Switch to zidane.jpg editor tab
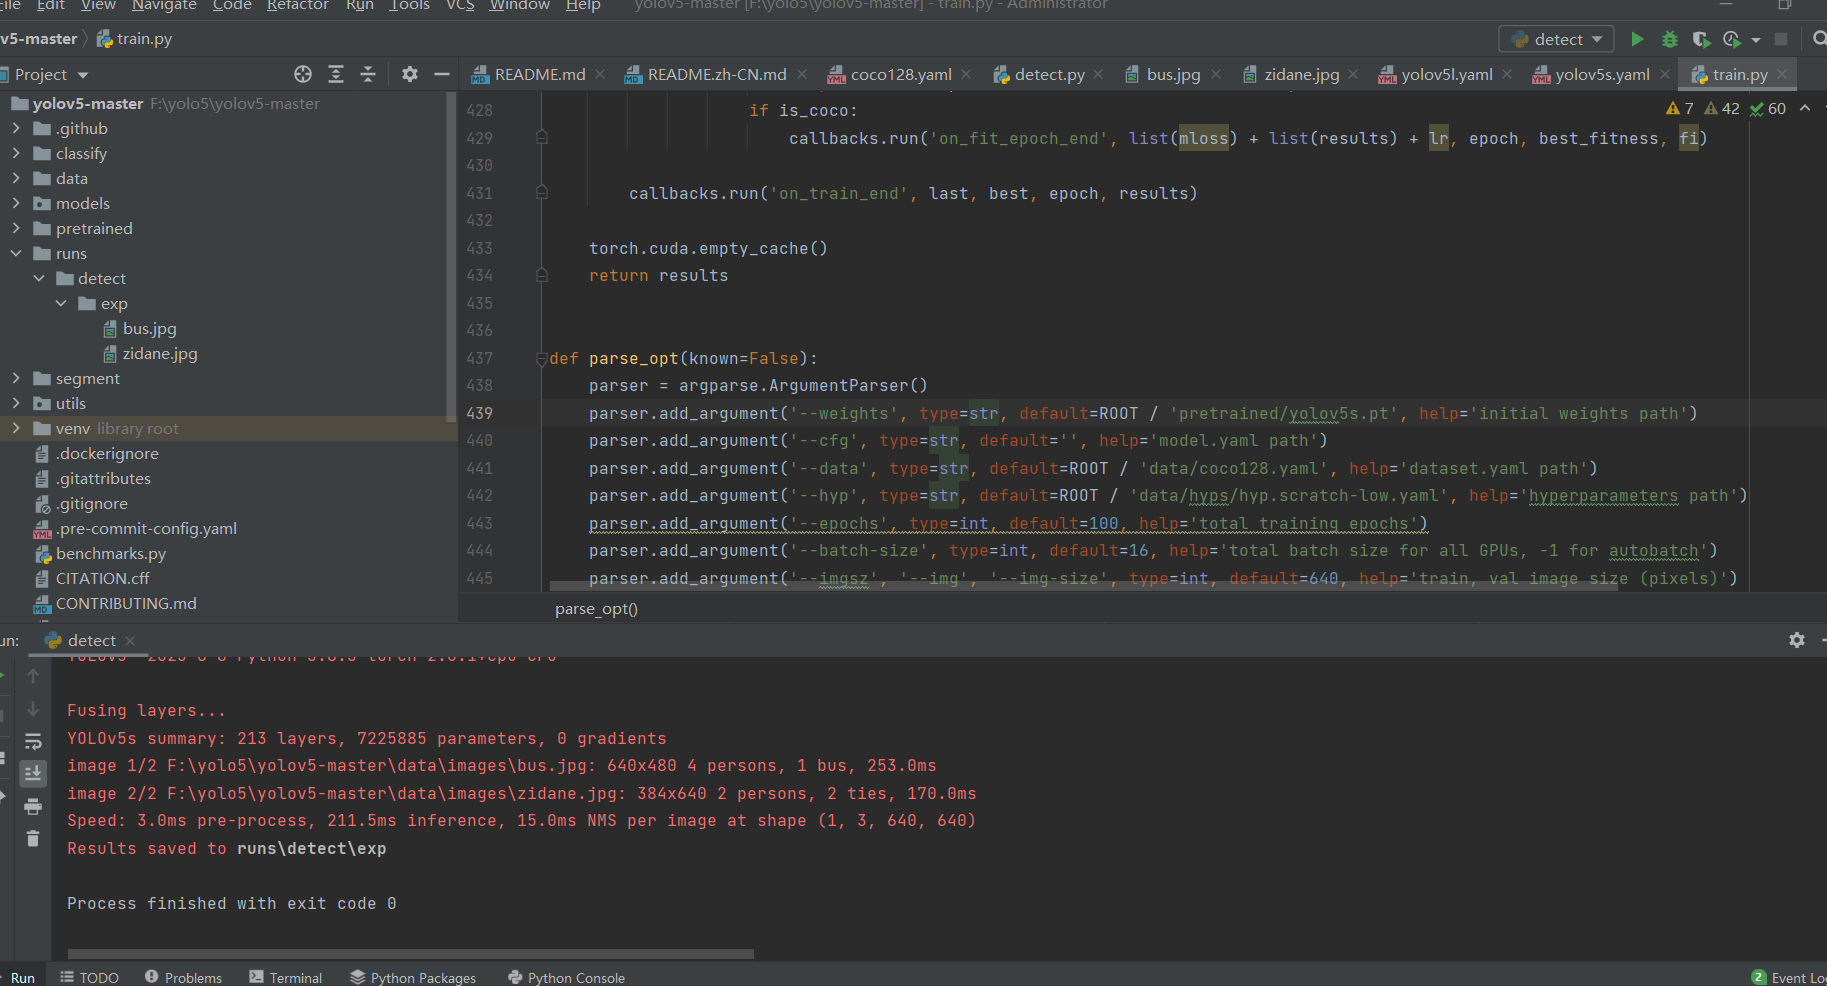1827x986 pixels. coord(1301,74)
